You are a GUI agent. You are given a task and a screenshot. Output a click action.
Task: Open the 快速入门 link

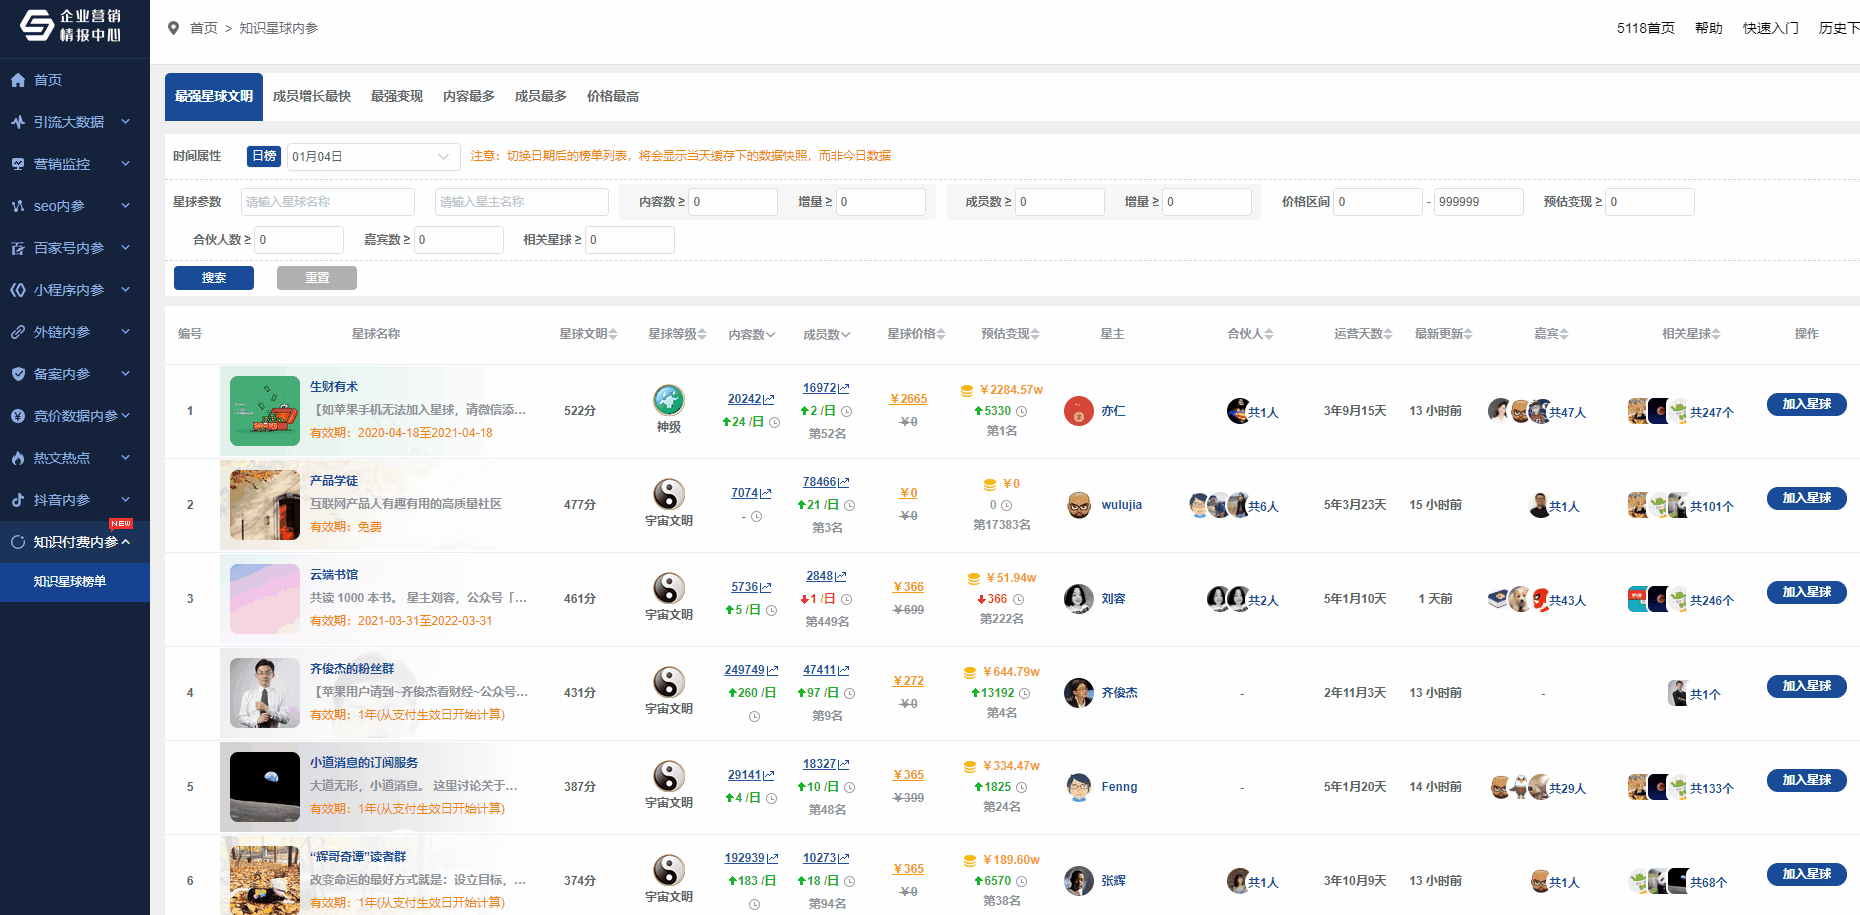pos(1771,28)
